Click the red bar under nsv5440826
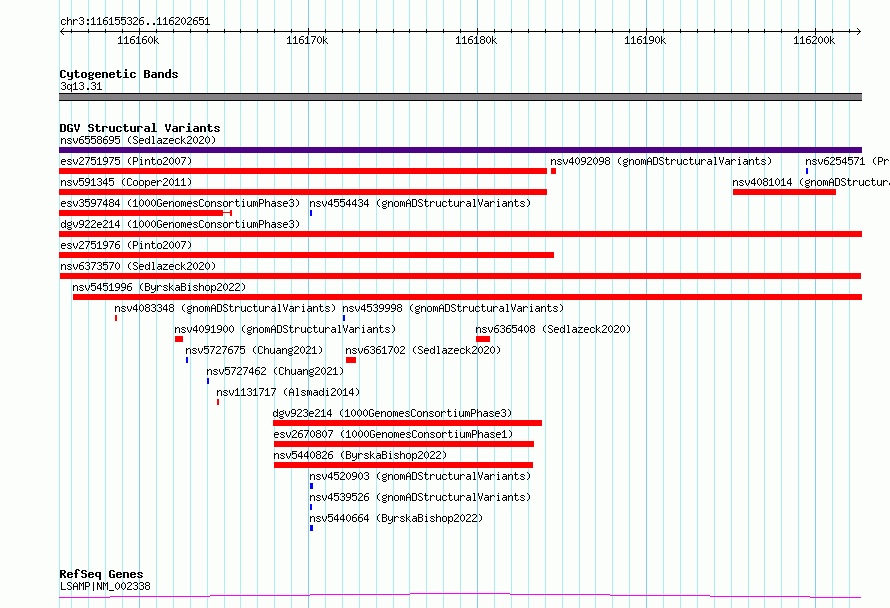The image size is (890, 608). (x=404, y=465)
